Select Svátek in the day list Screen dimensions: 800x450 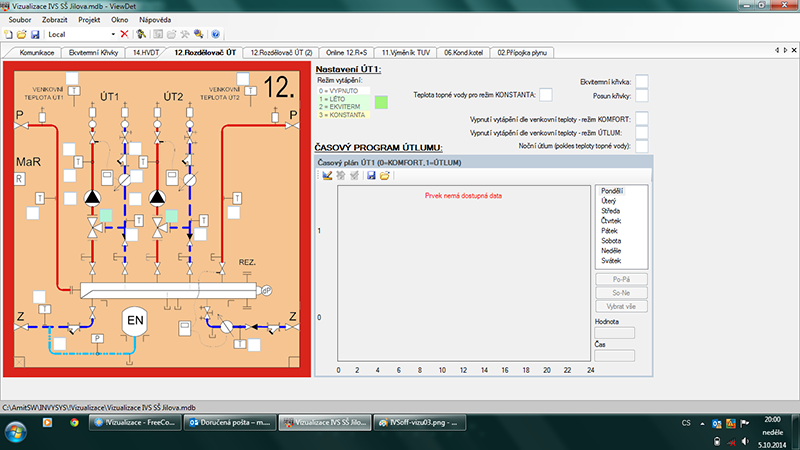pyautogui.click(x=611, y=261)
